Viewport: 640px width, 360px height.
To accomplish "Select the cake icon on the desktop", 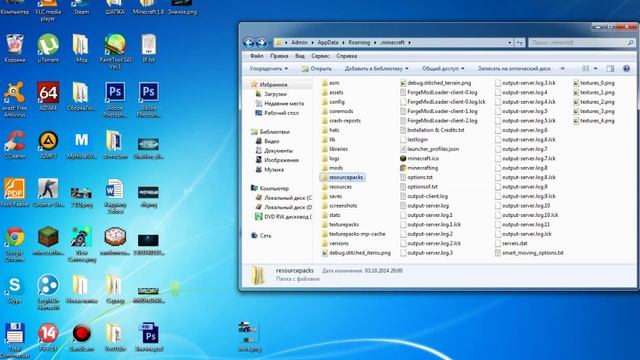I will [115, 241].
